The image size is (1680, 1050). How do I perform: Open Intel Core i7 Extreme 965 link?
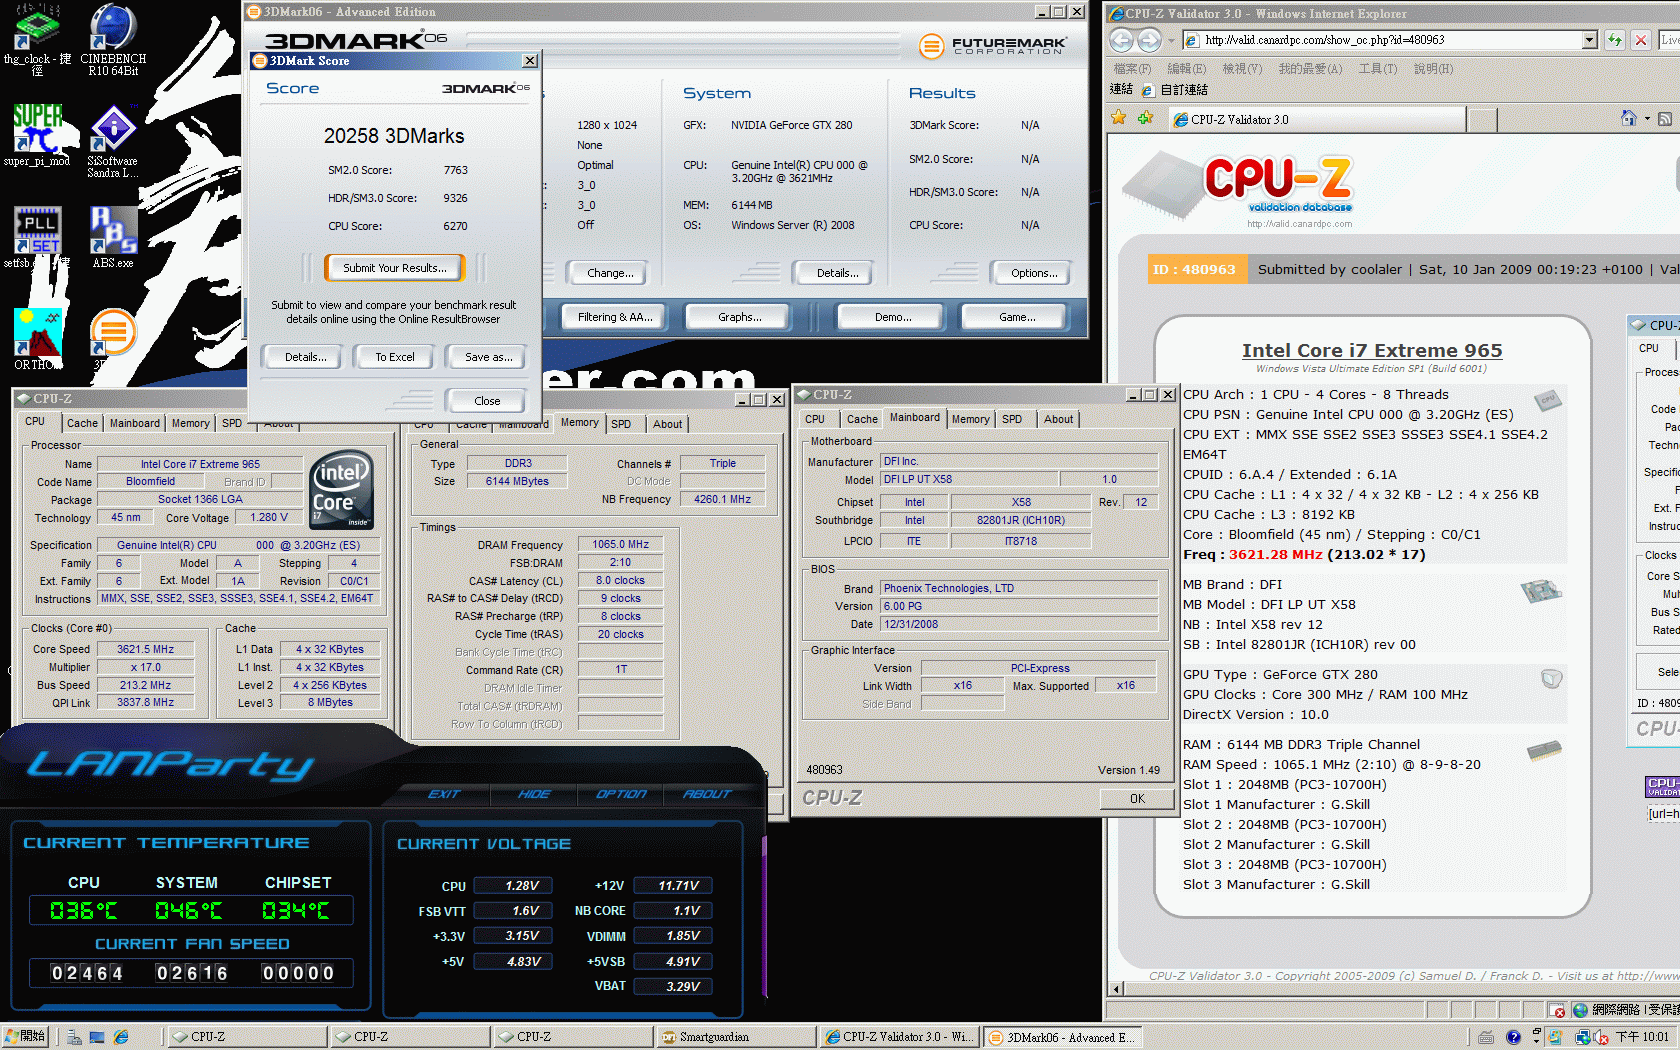pyautogui.click(x=1372, y=350)
